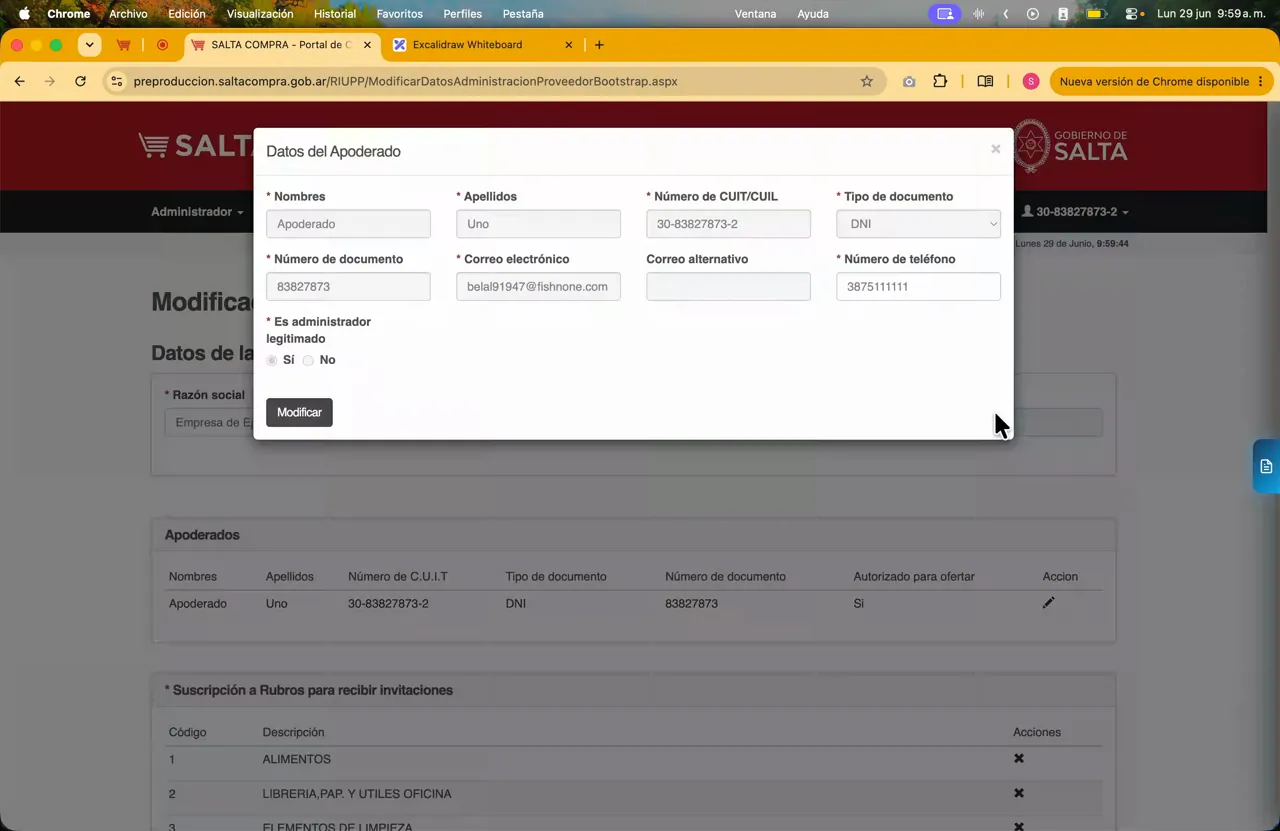Open Chrome extensions puzzle icon

point(940,81)
